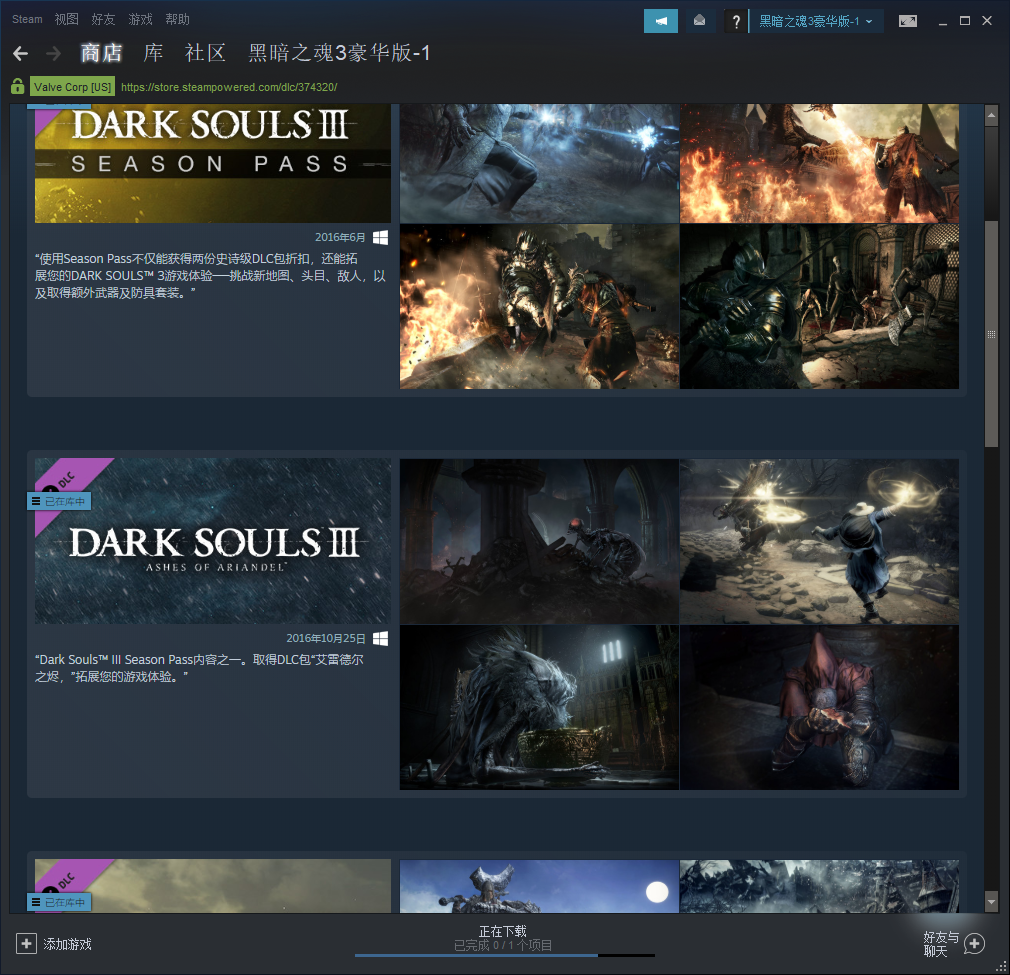The width and height of the screenshot is (1010, 975).
Task: Open the Ashes of Ariandel banner image
Action: (x=213, y=541)
